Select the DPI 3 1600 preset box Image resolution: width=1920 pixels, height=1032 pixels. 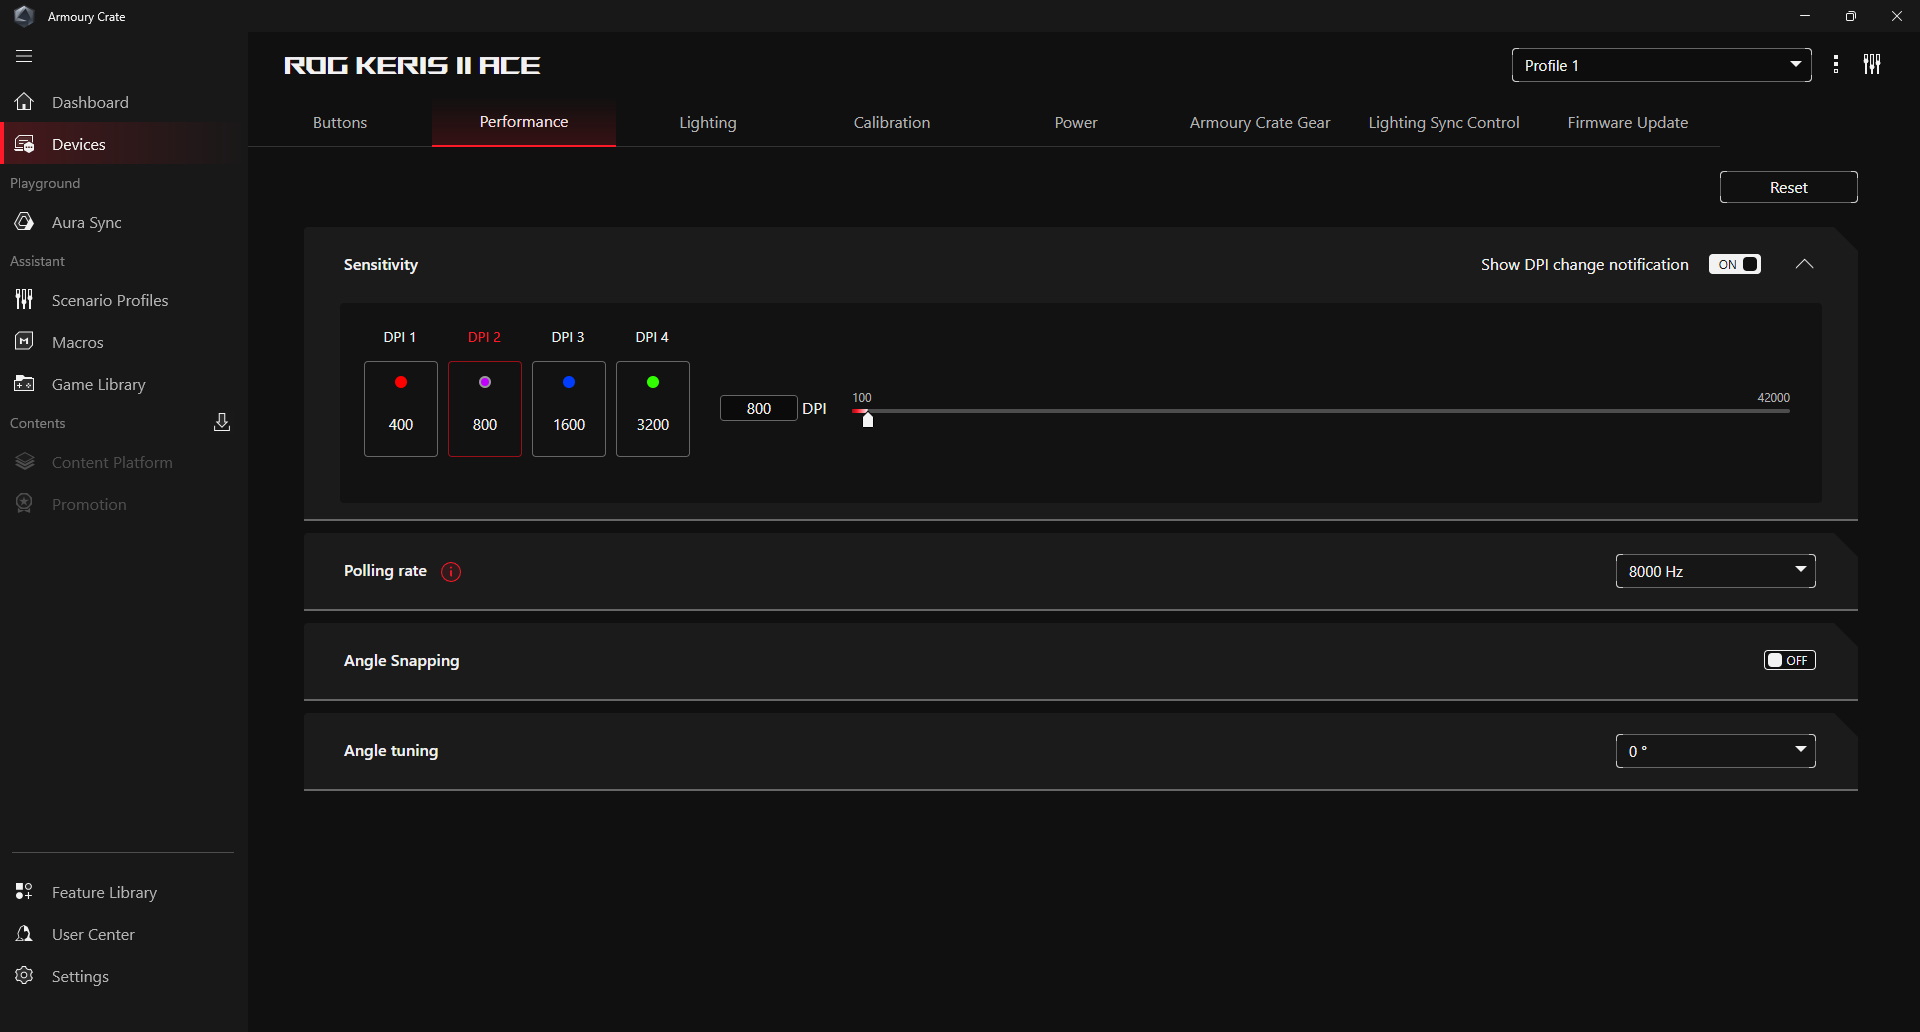(569, 409)
